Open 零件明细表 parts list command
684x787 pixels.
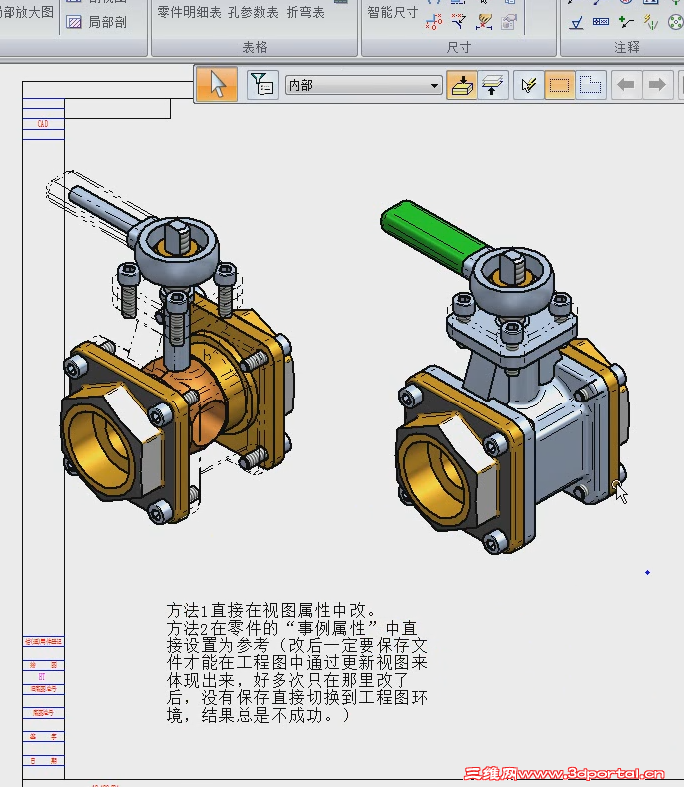(x=189, y=12)
